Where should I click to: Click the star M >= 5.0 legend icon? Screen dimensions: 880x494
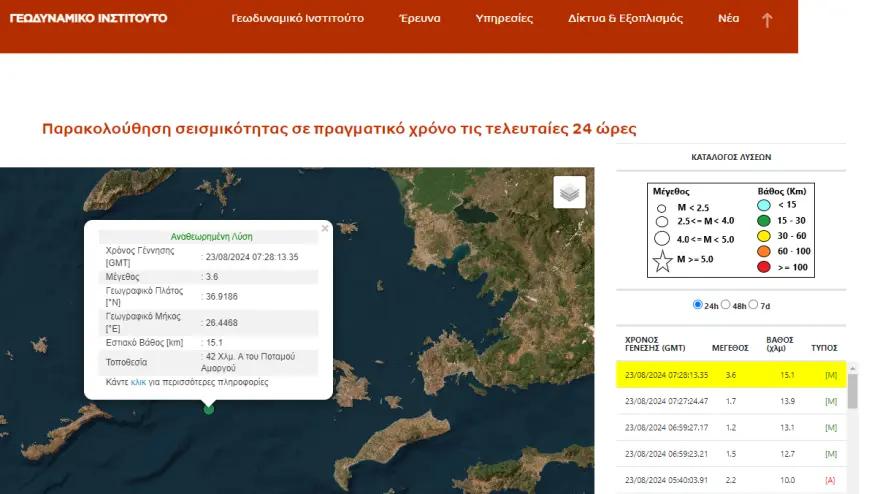click(660, 264)
